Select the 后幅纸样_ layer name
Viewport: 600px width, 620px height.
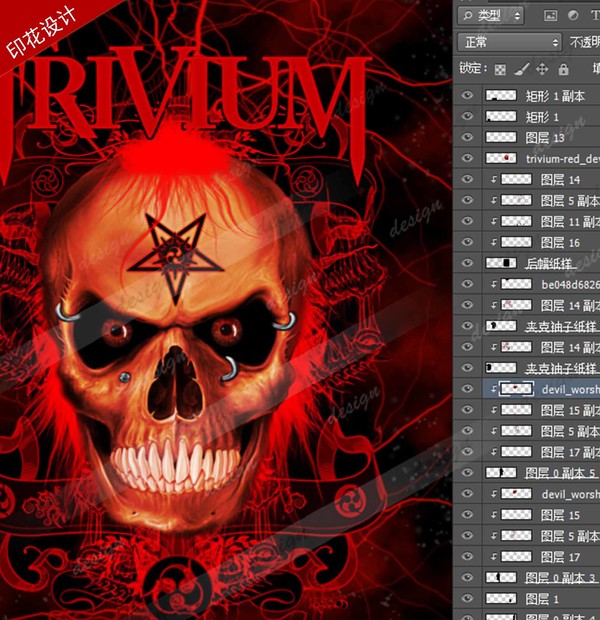click(551, 264)
